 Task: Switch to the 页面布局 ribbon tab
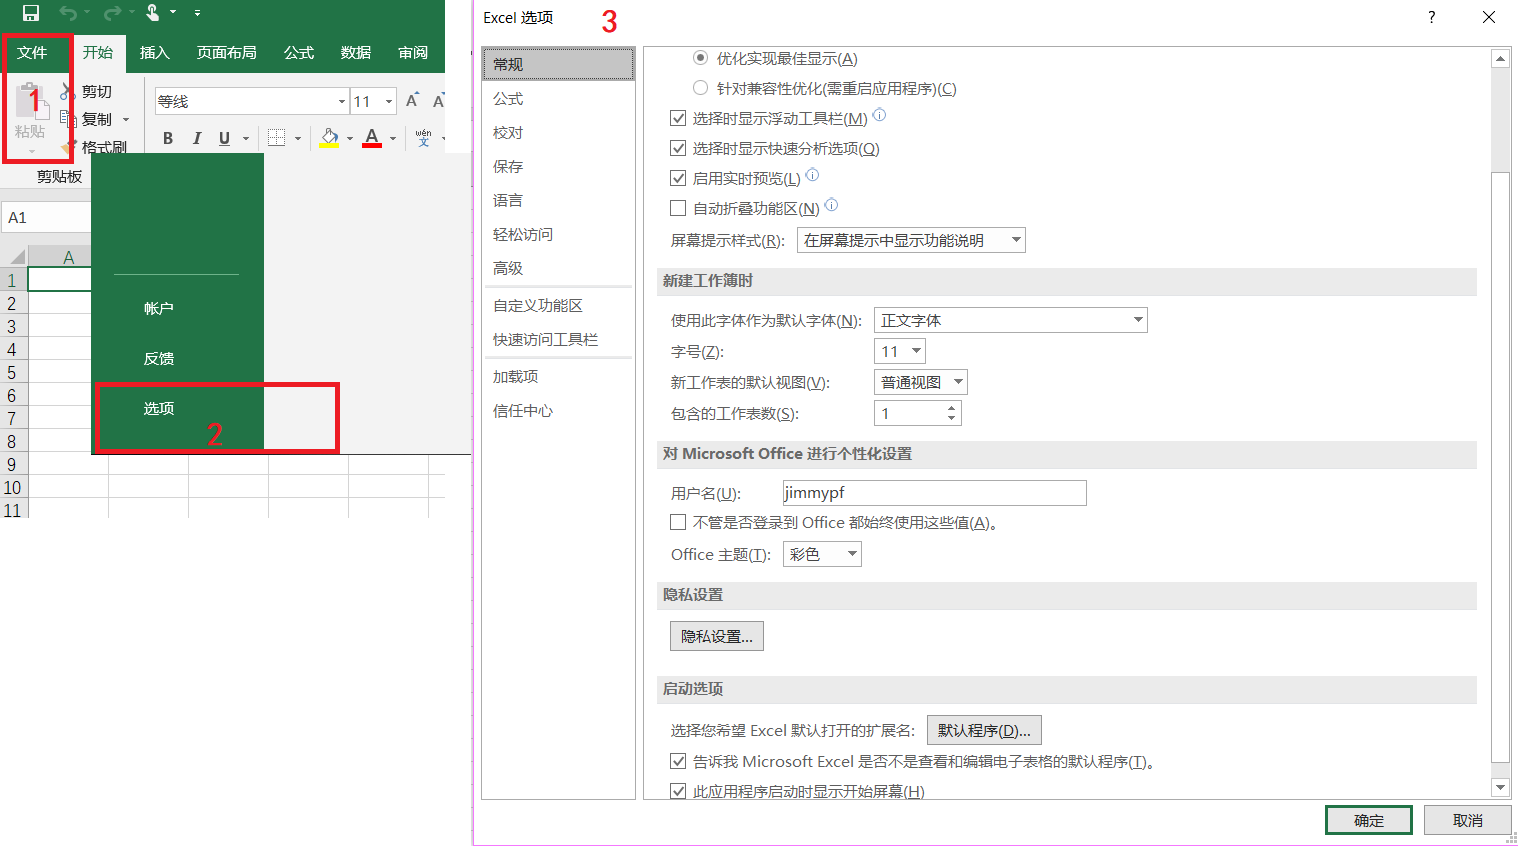[227, 52]
